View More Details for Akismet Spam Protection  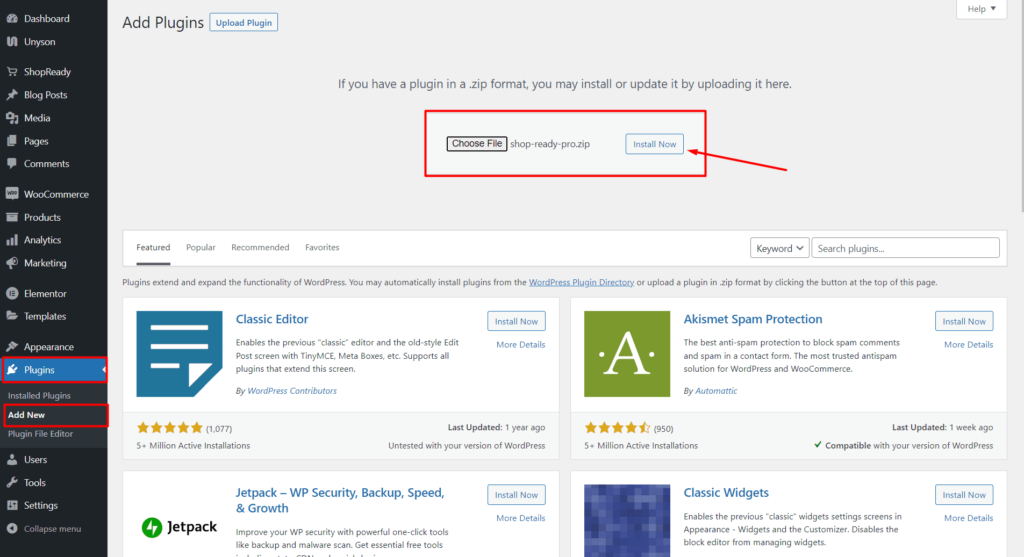(x=968, y=345)
